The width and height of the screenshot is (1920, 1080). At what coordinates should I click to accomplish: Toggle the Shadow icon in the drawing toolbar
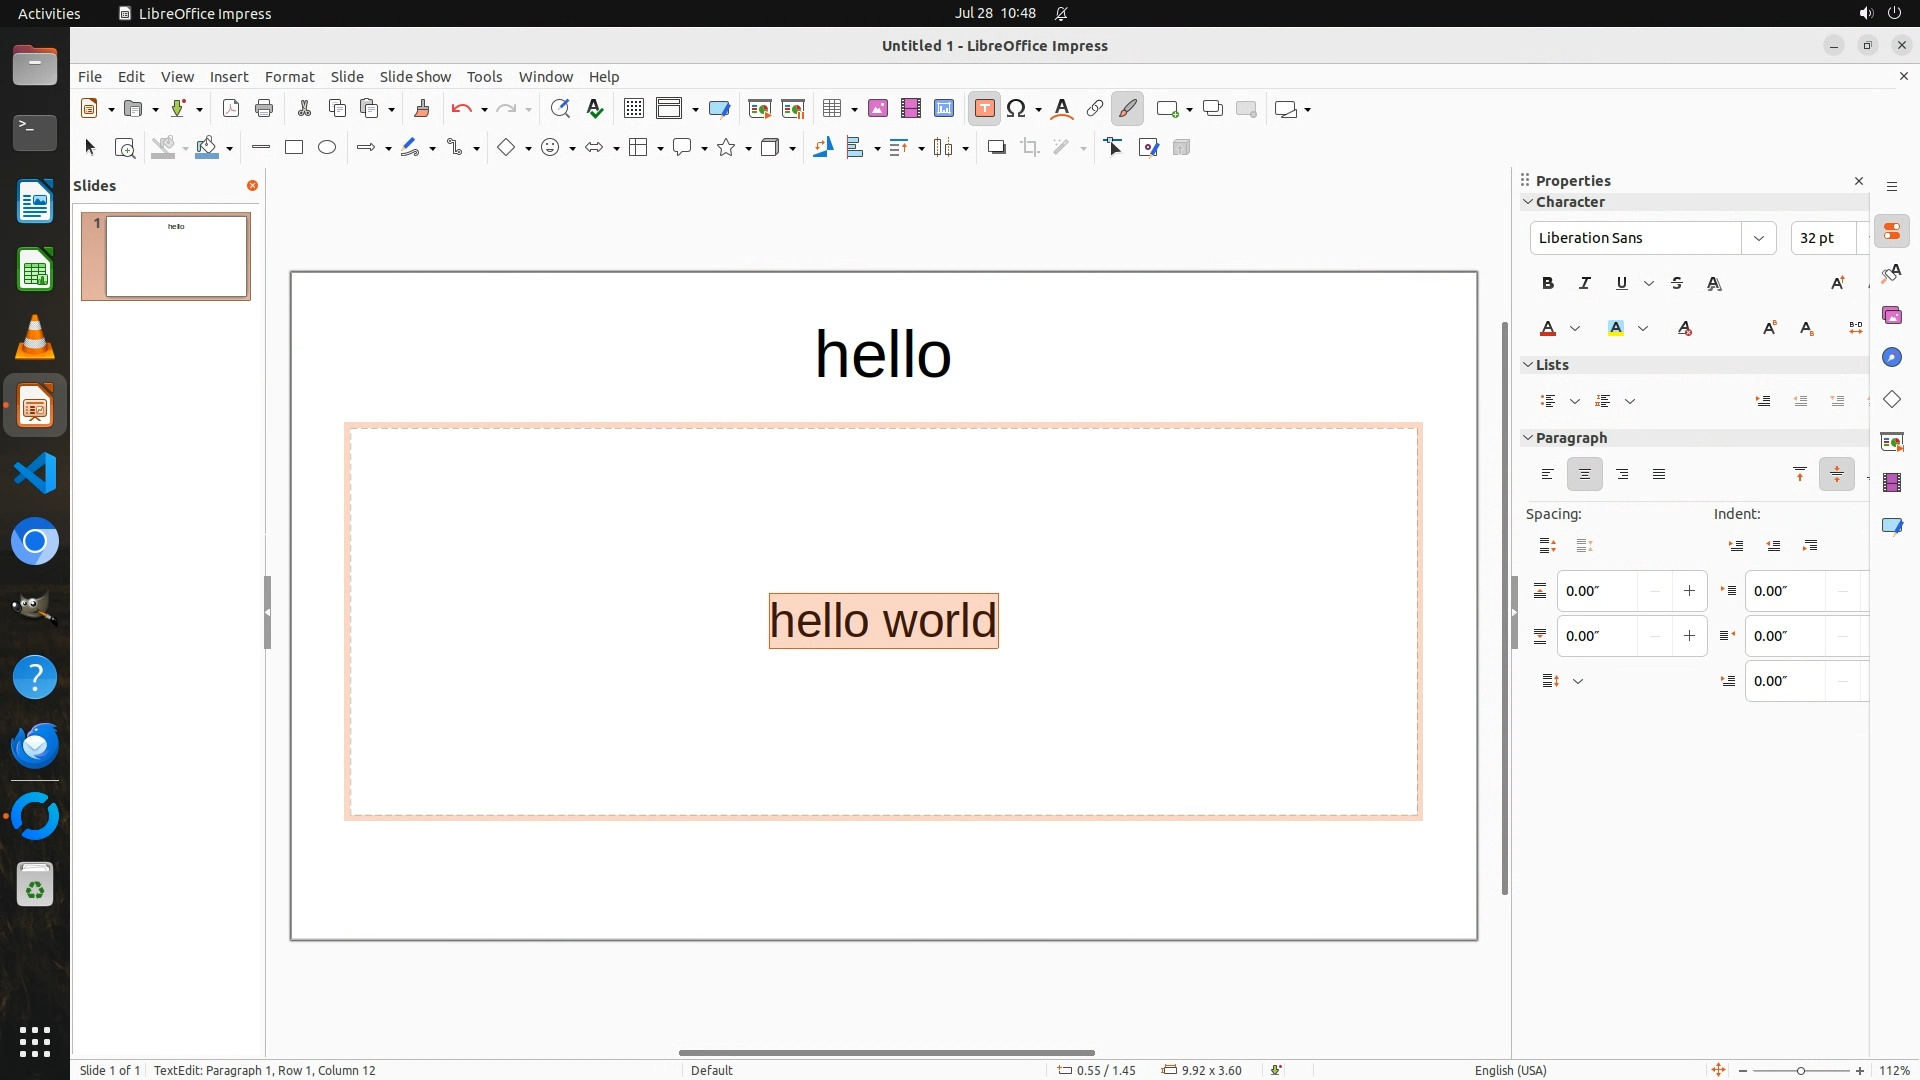(996, 148)
